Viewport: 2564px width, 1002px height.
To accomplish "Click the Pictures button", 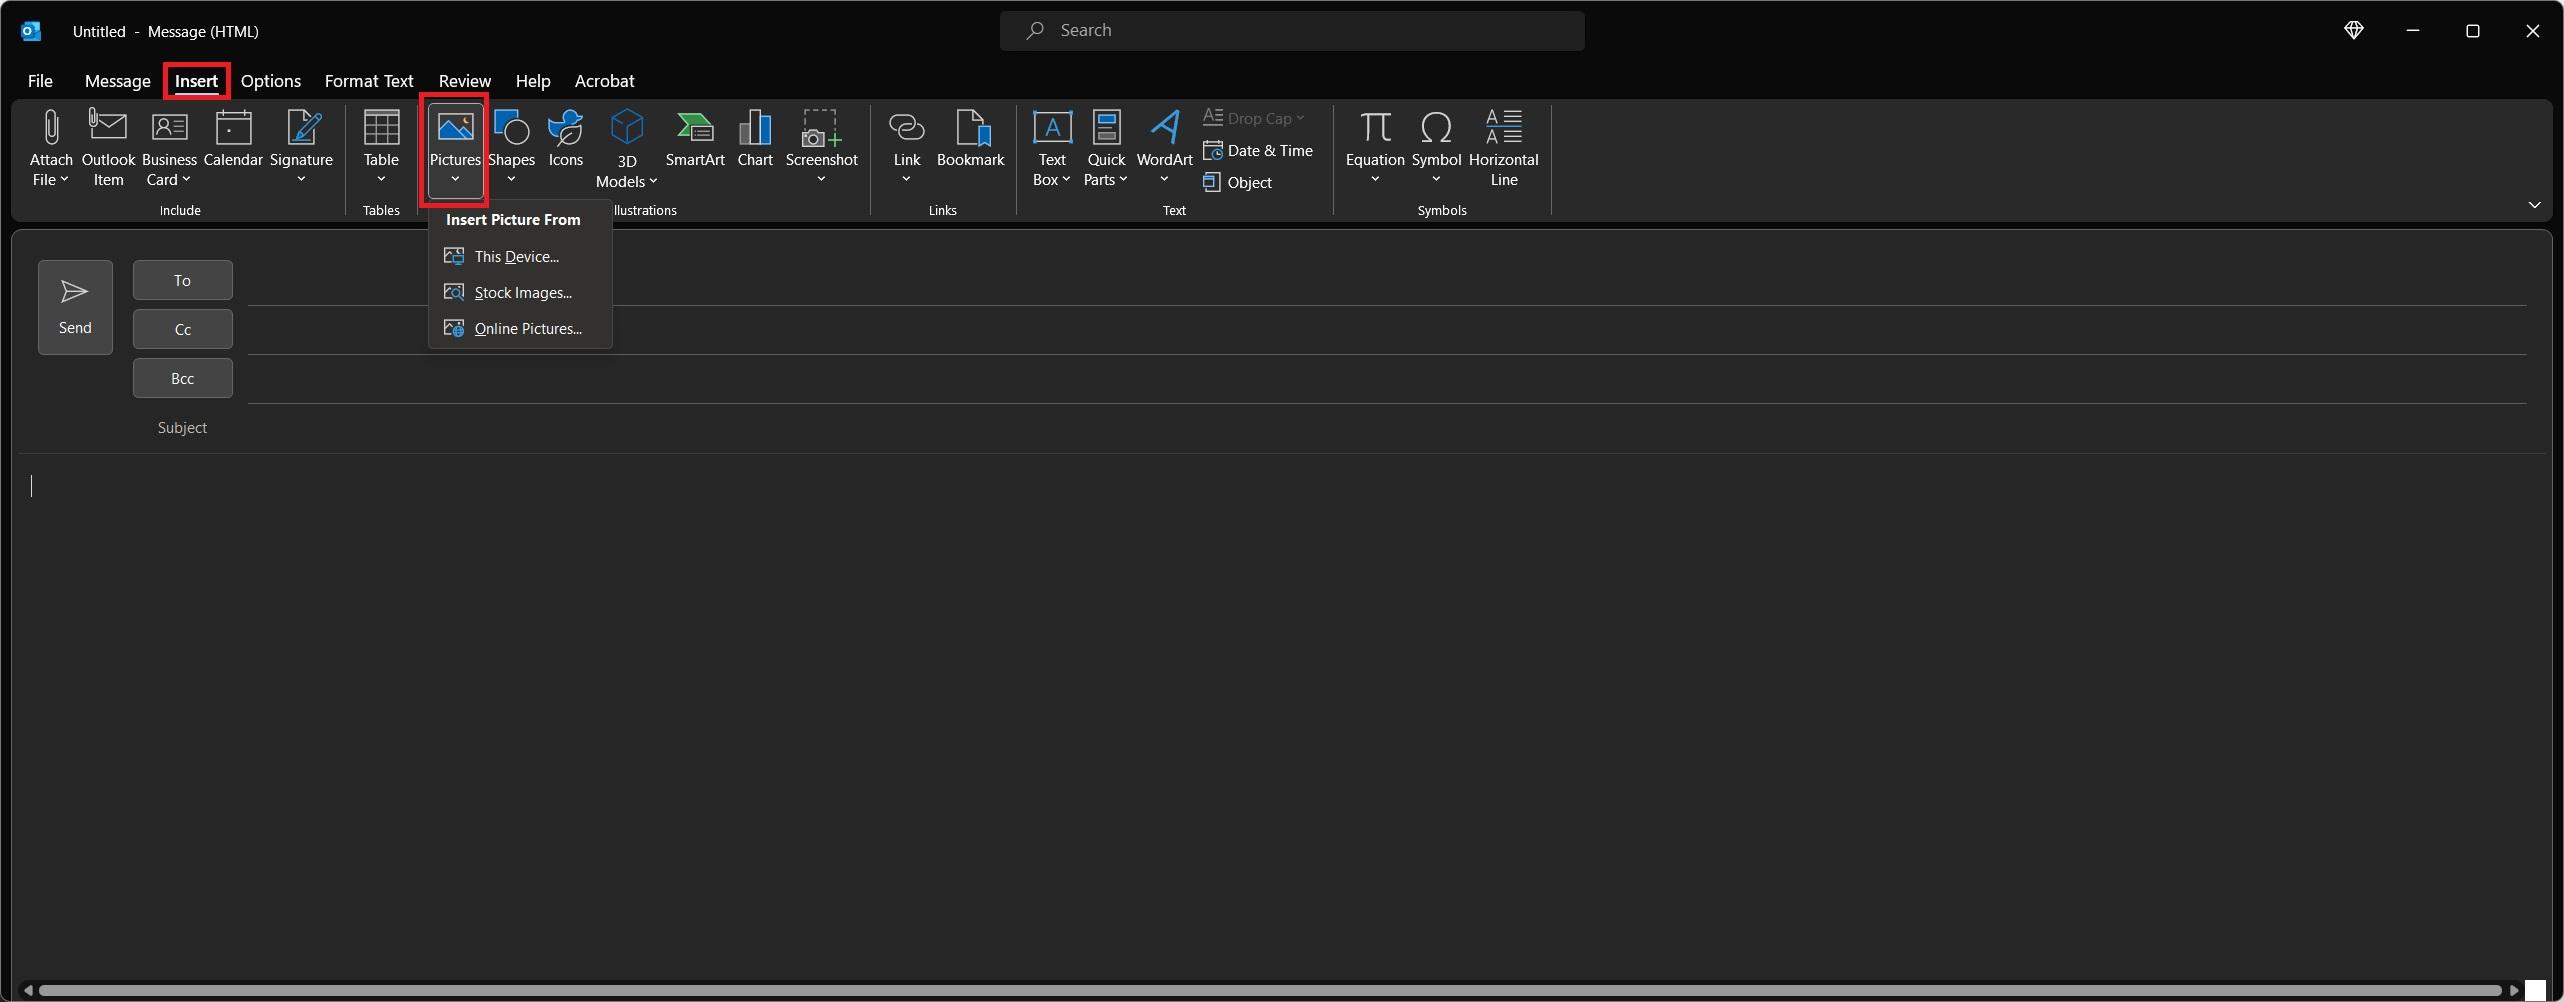I will click(x=455, y=148).
